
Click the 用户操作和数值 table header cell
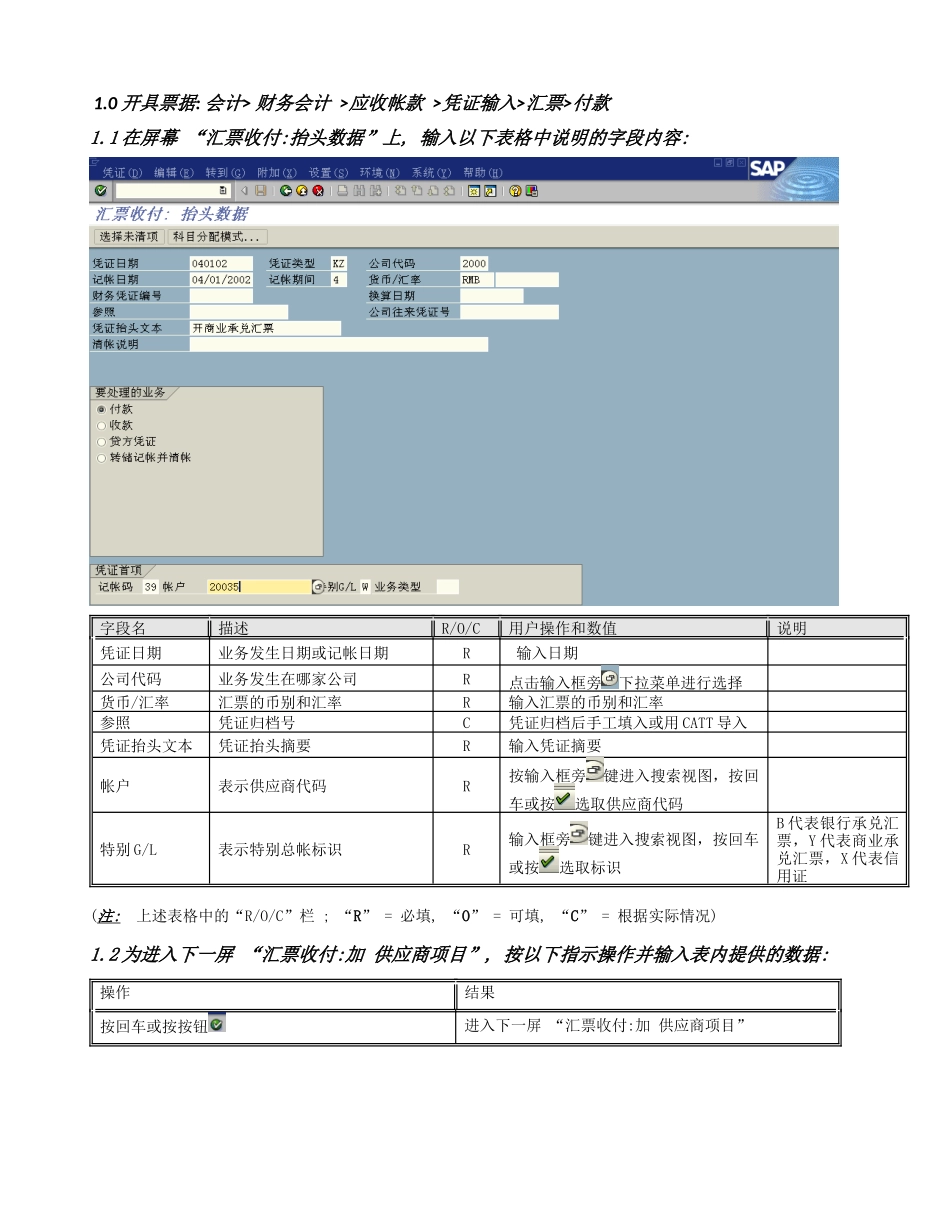coord(633,629)
